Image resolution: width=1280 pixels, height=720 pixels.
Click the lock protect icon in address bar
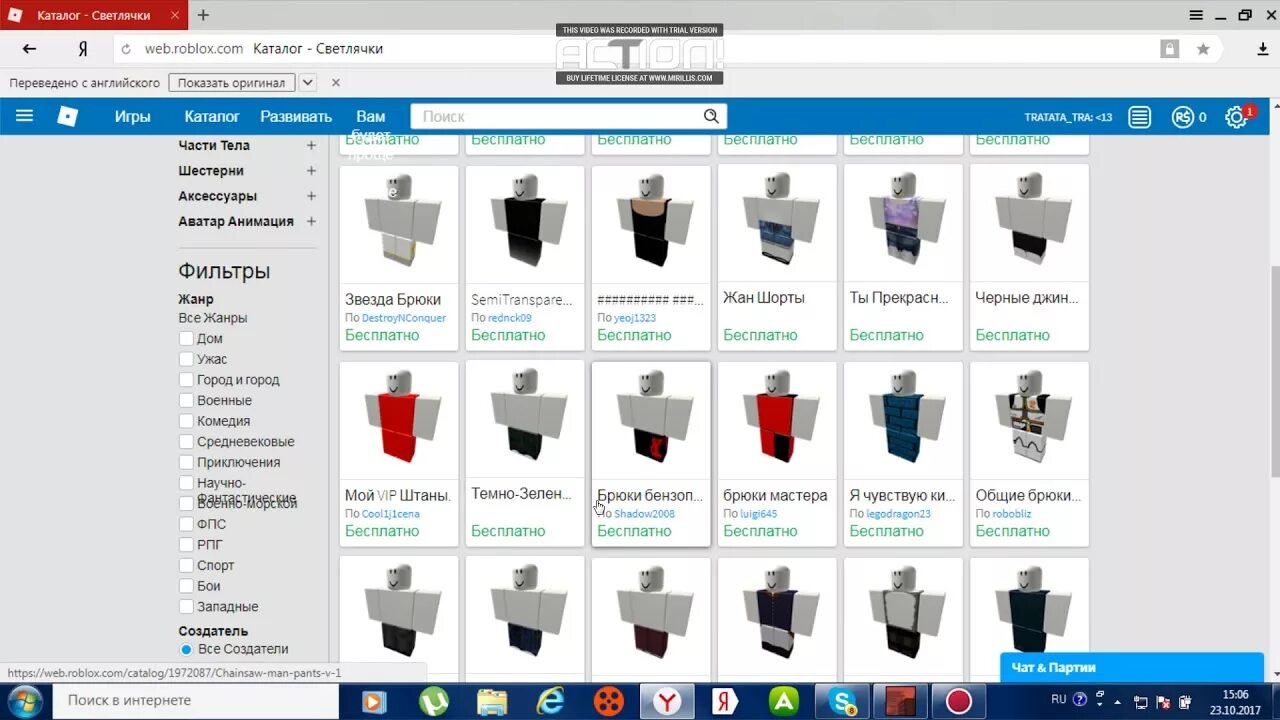(x=1169, y=49)
